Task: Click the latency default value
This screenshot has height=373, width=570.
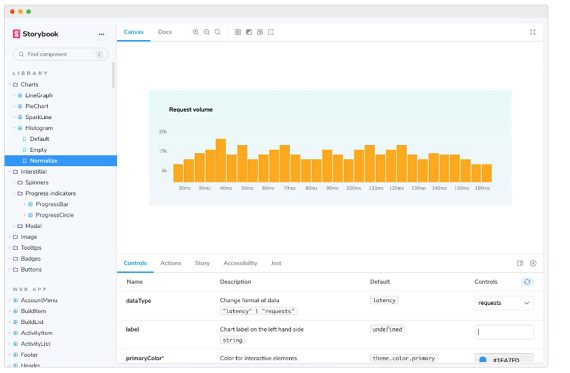Action: coord(384,300)
